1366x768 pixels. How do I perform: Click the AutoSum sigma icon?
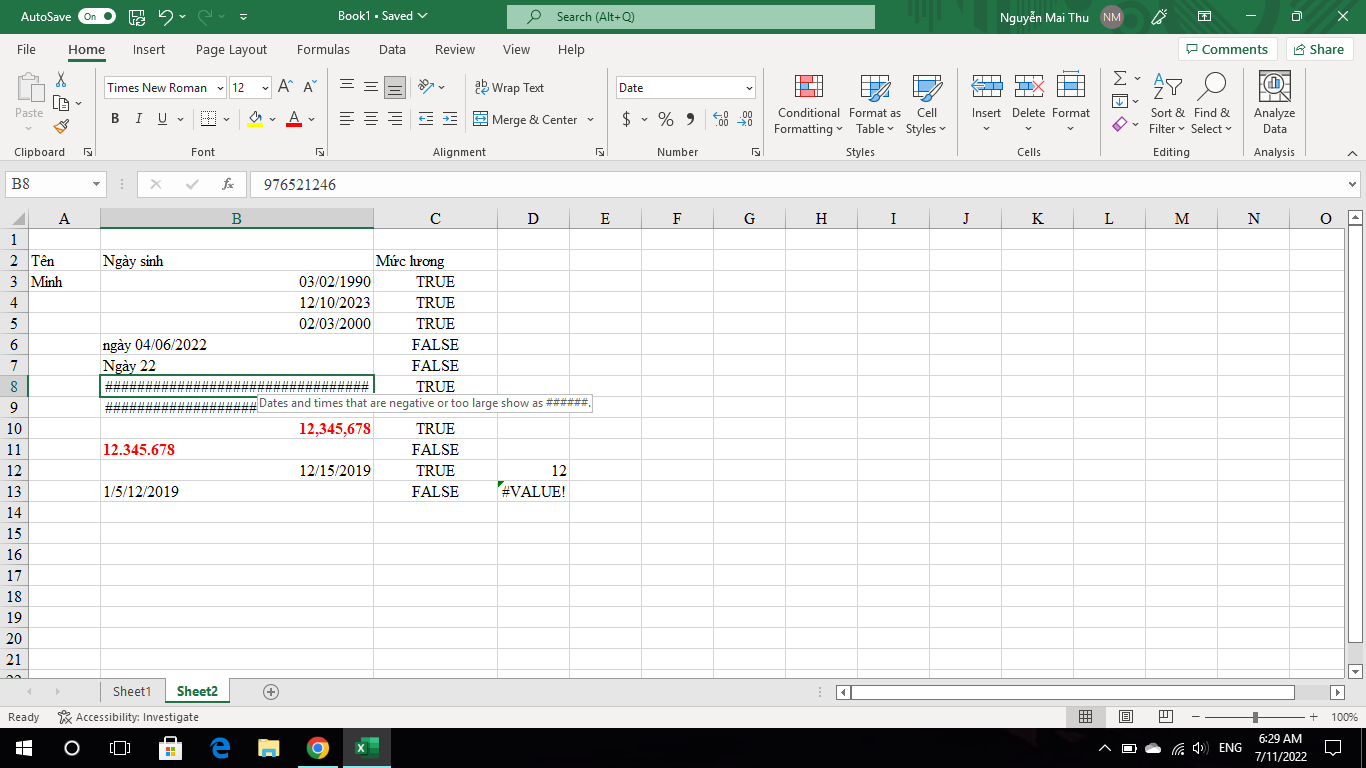1120,78
